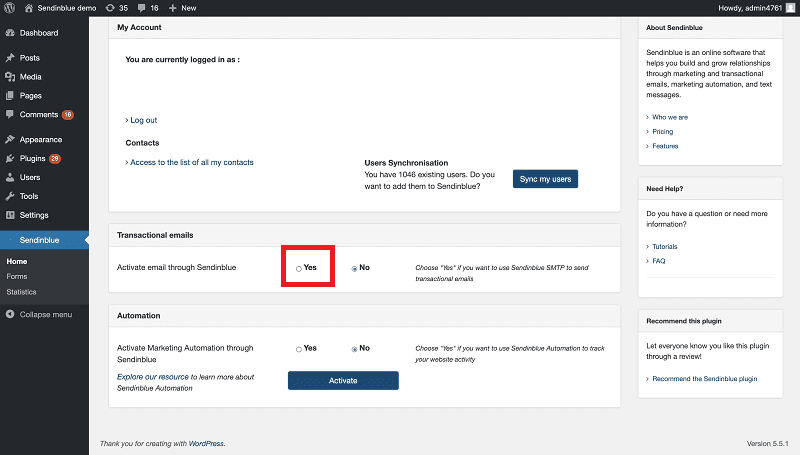Open the Explore our resource link

(153, 377)
